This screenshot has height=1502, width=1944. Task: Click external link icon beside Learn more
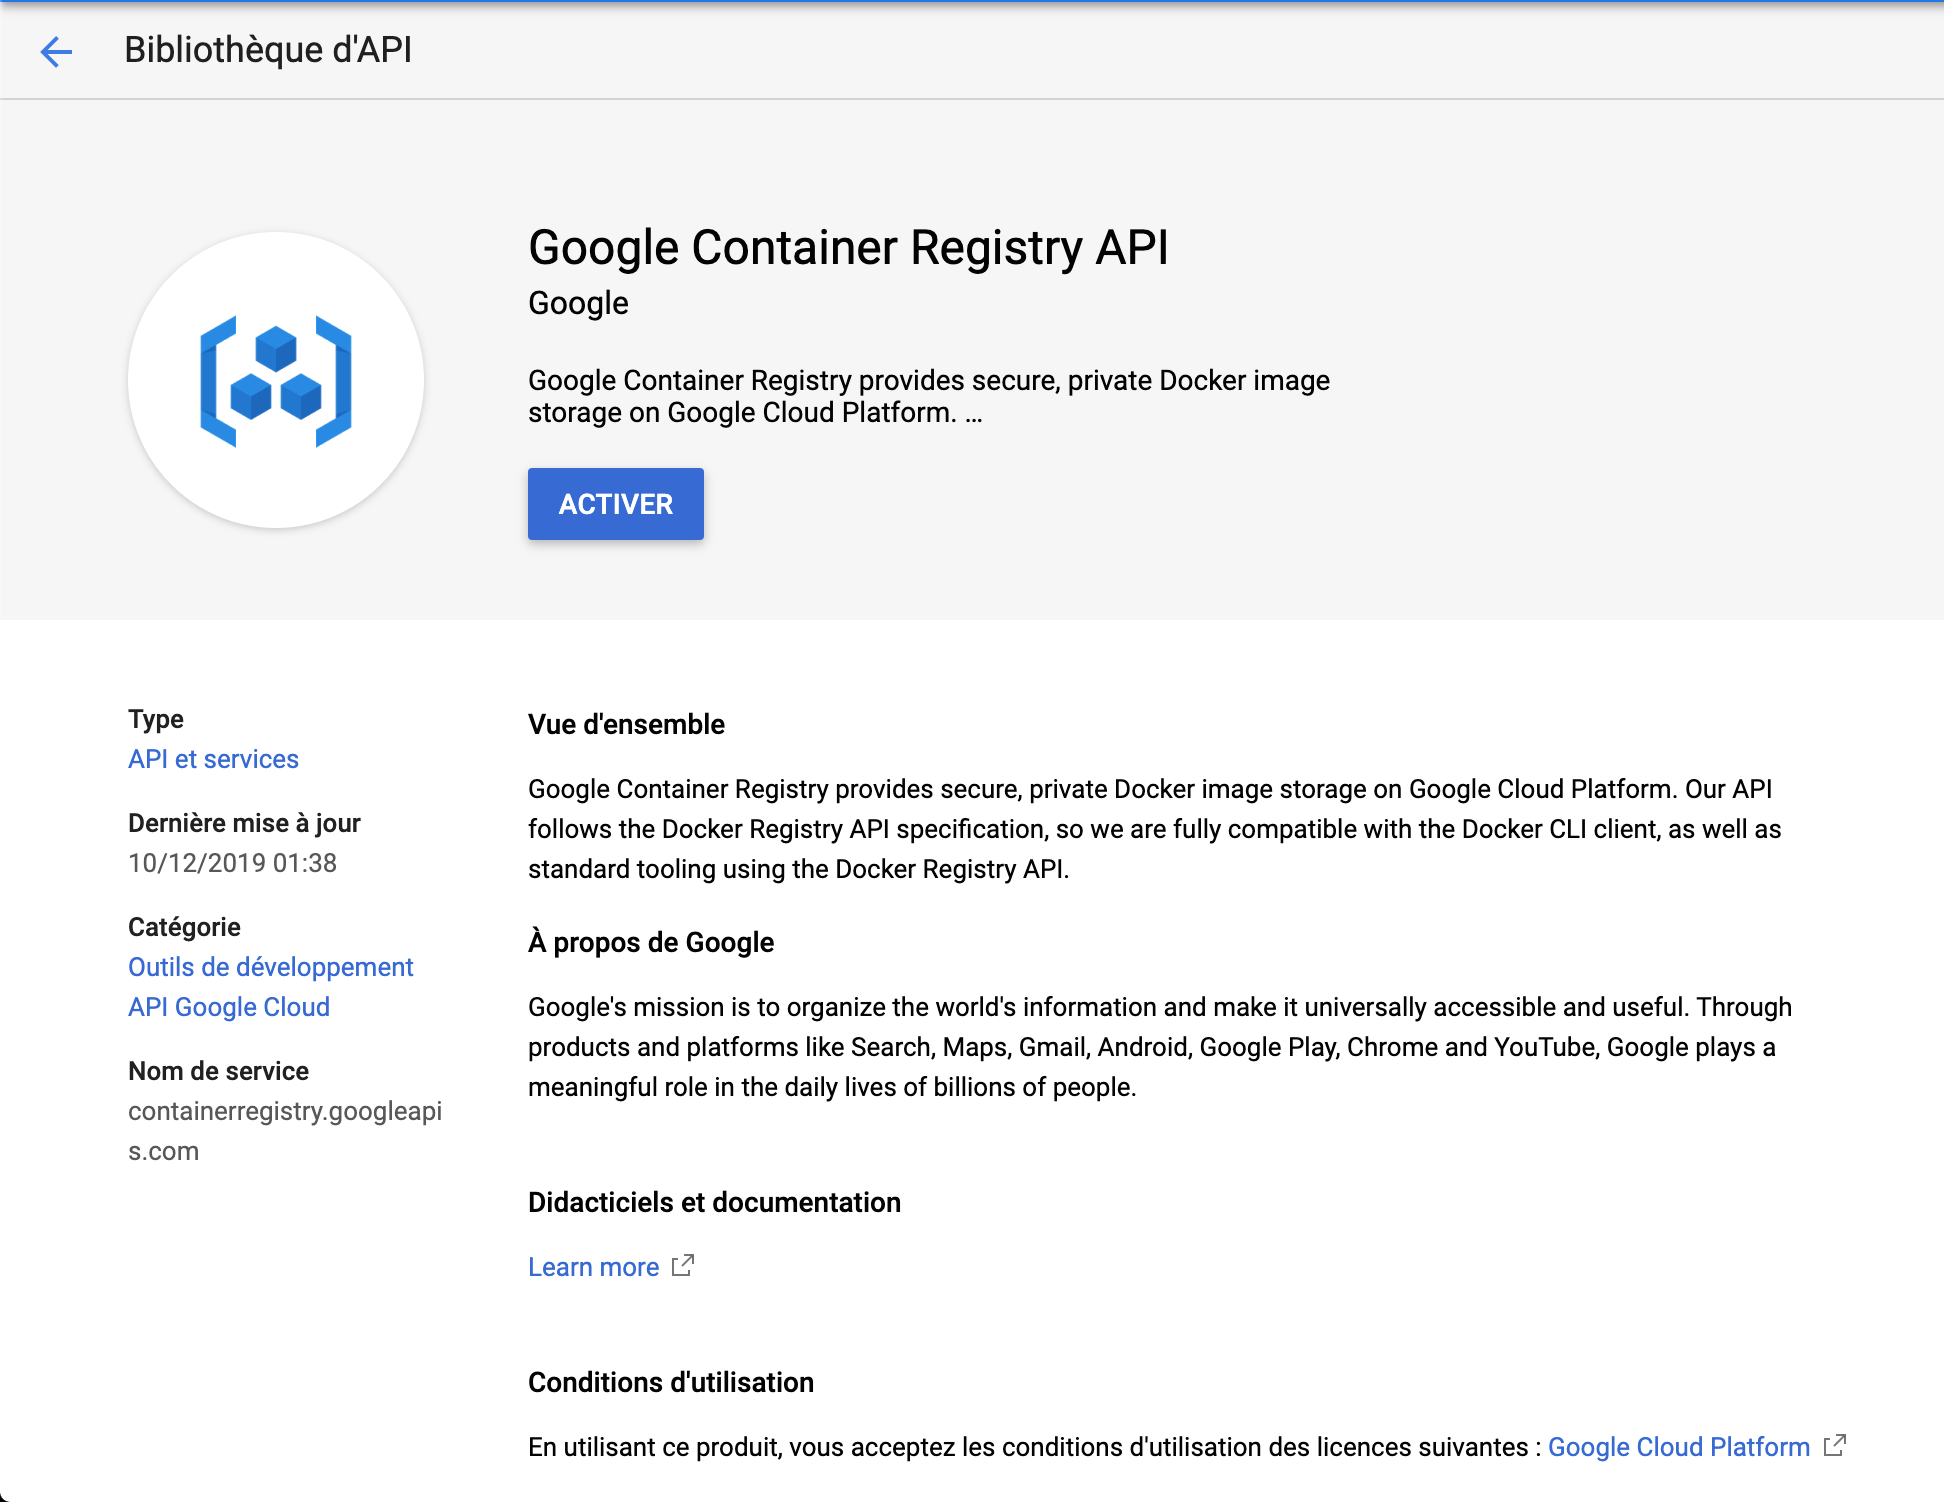[683, 1266]
